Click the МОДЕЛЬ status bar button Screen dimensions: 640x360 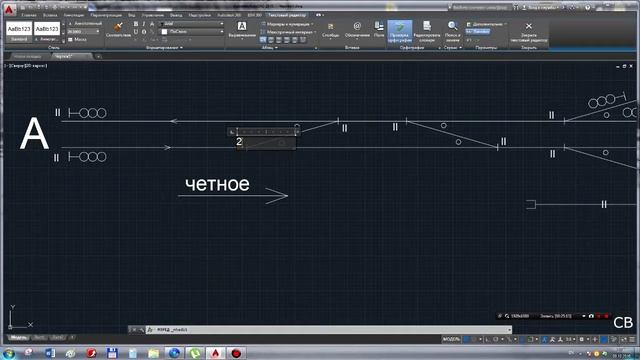tap(451, 339)
